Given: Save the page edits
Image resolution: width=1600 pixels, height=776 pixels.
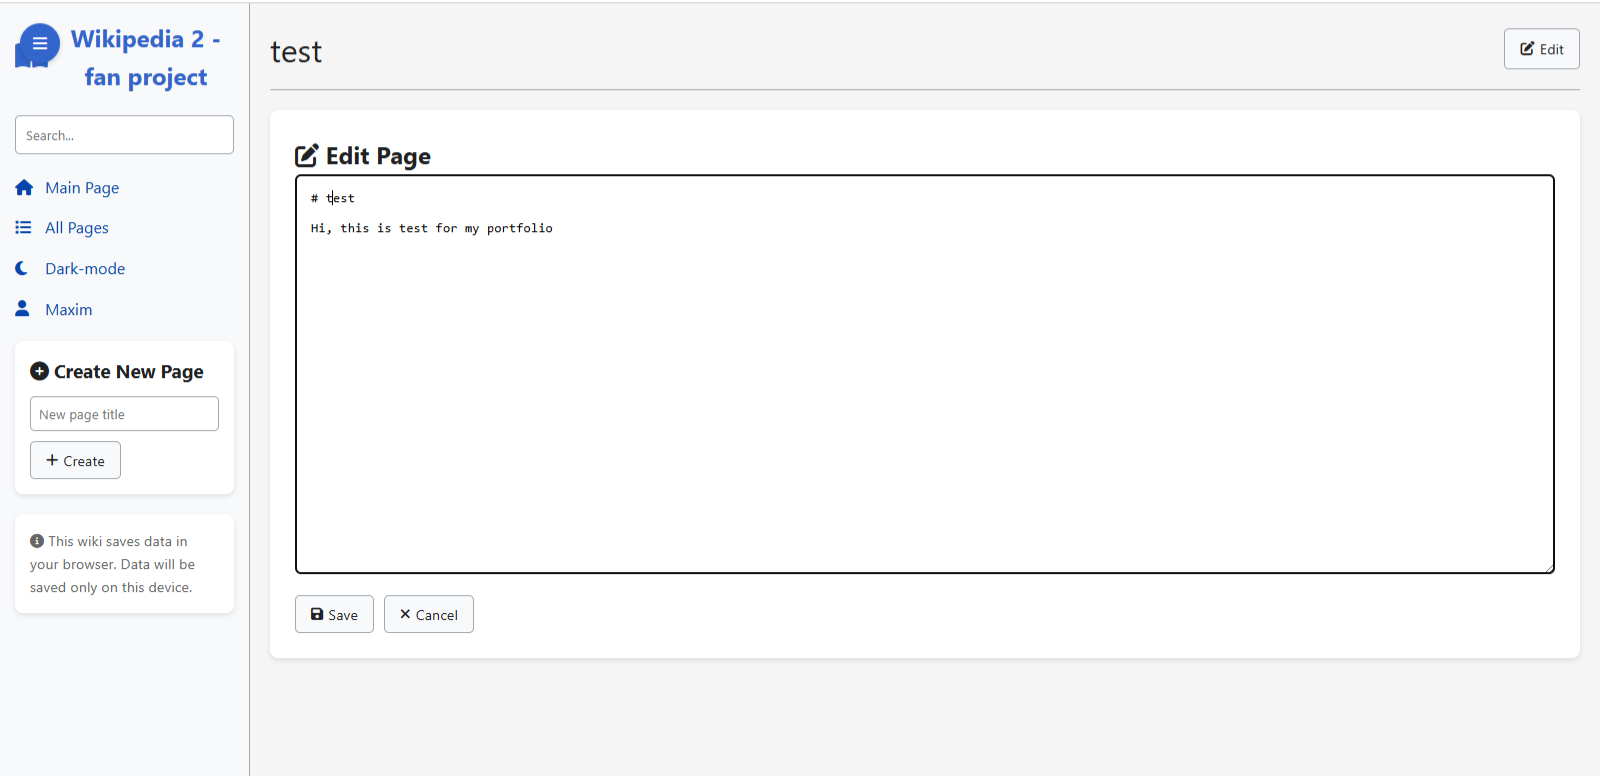Looking at the screenshot, I should point(334,615).
